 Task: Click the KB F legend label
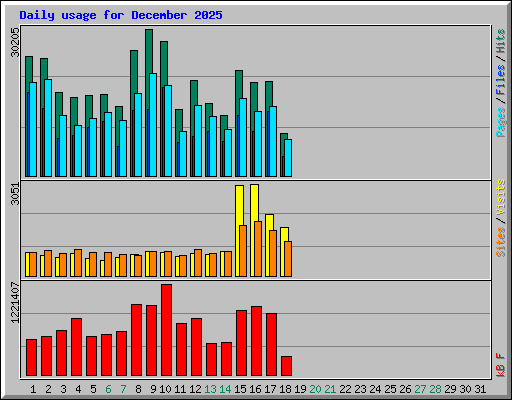coord(500,365)
